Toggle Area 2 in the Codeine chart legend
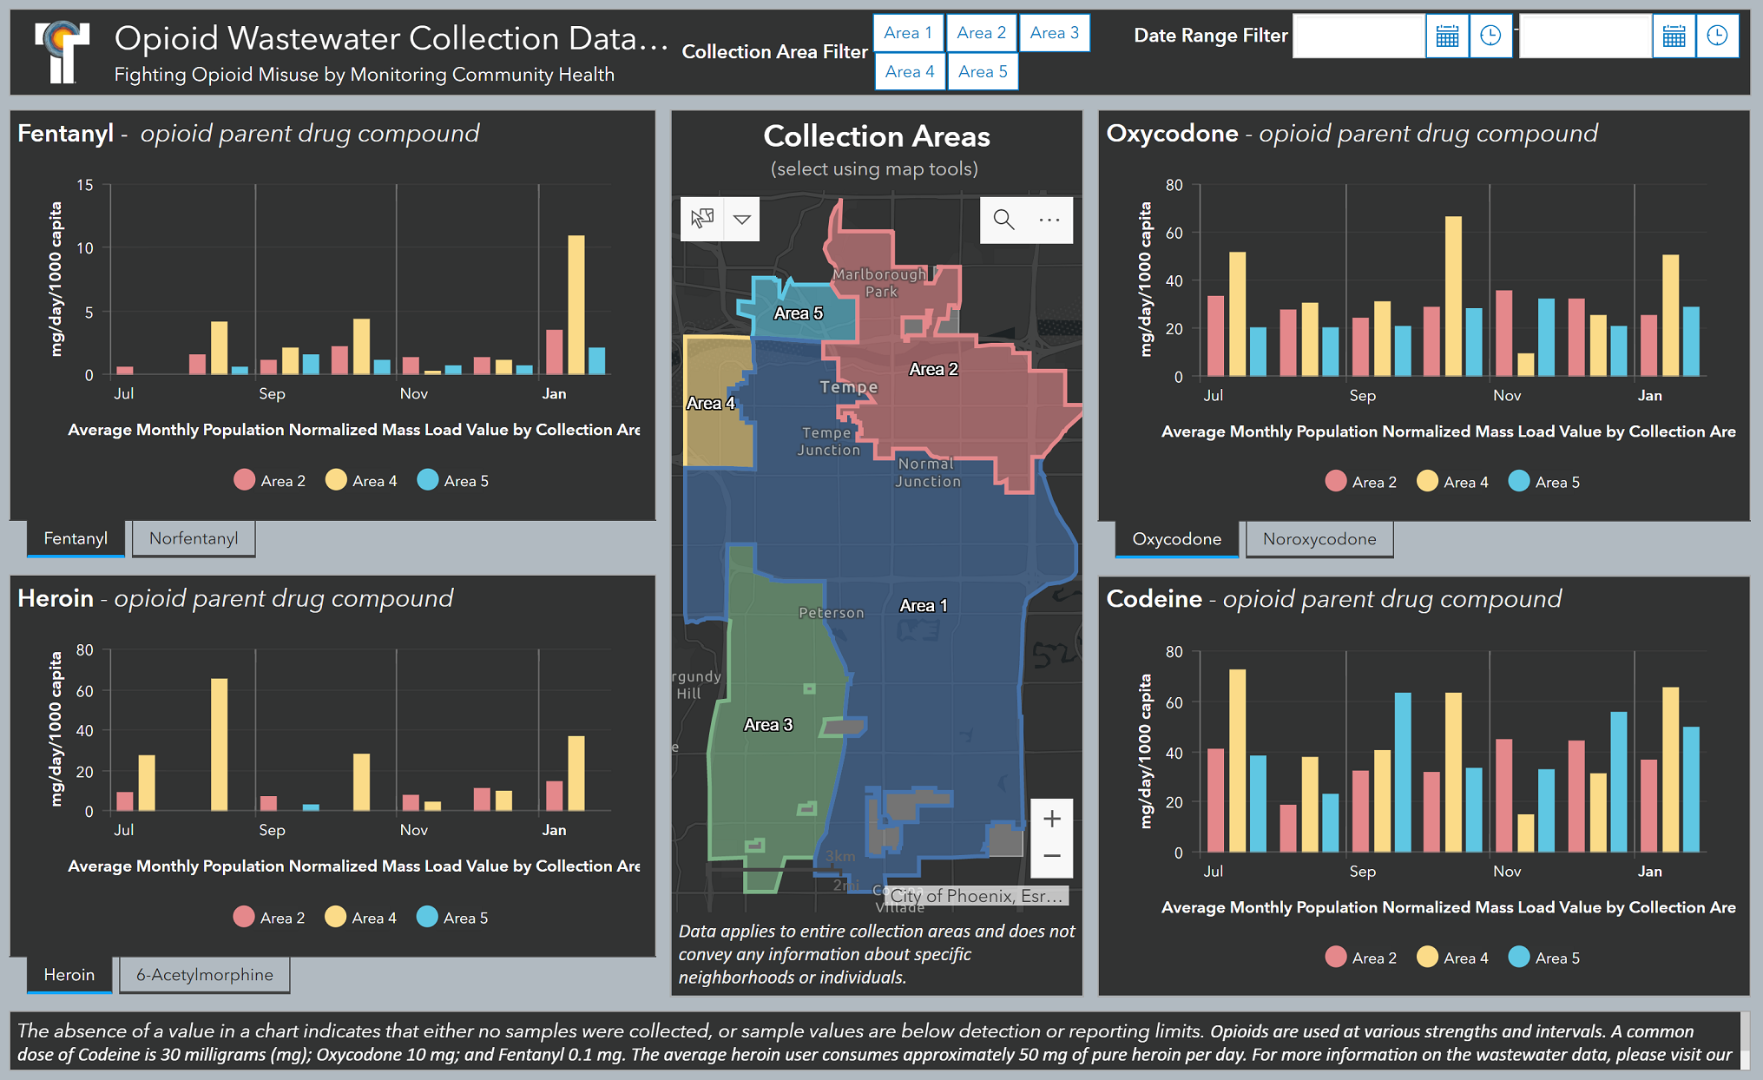This screenshot has width=1763, height=1080. point(1360,957)
